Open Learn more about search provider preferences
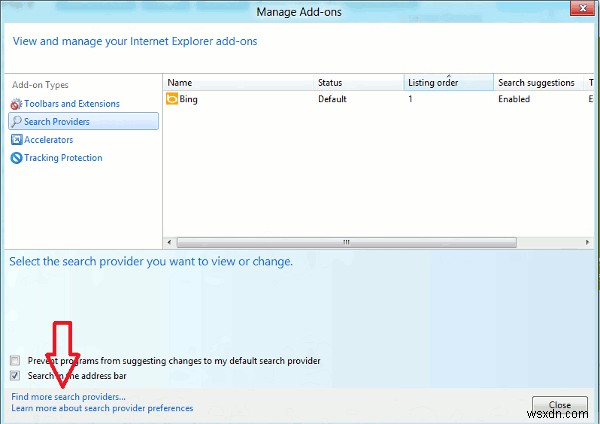600x424 pixels. 102,408
